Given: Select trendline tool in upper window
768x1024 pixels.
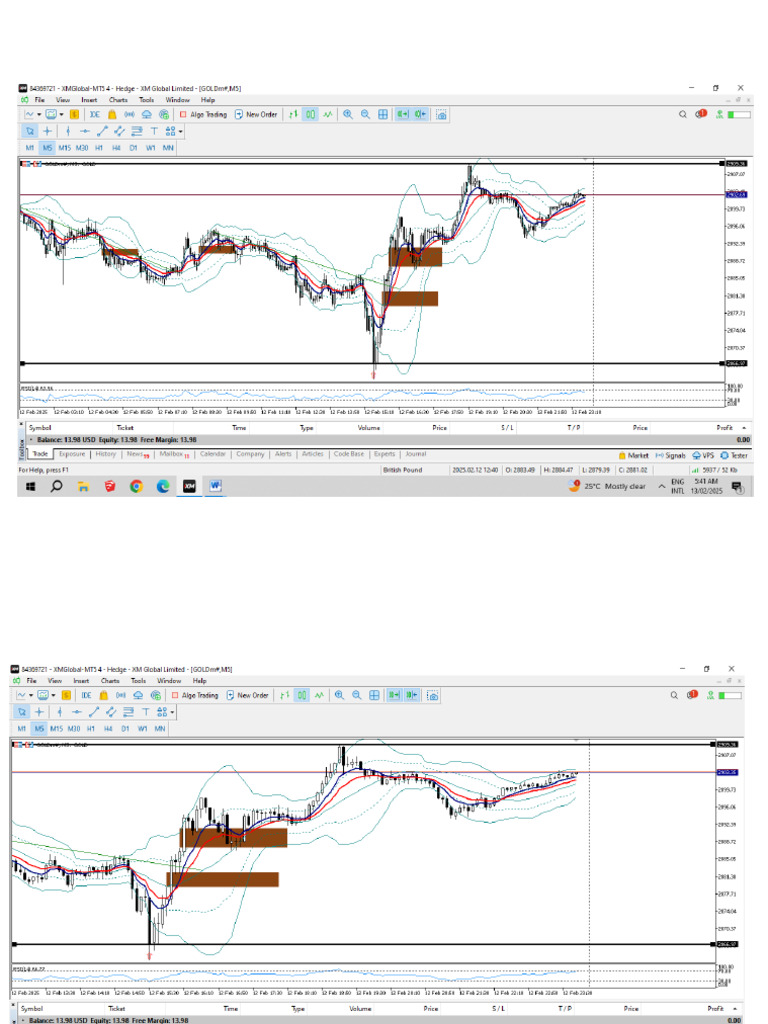Looking at the screenshot, I should point(102,131).
